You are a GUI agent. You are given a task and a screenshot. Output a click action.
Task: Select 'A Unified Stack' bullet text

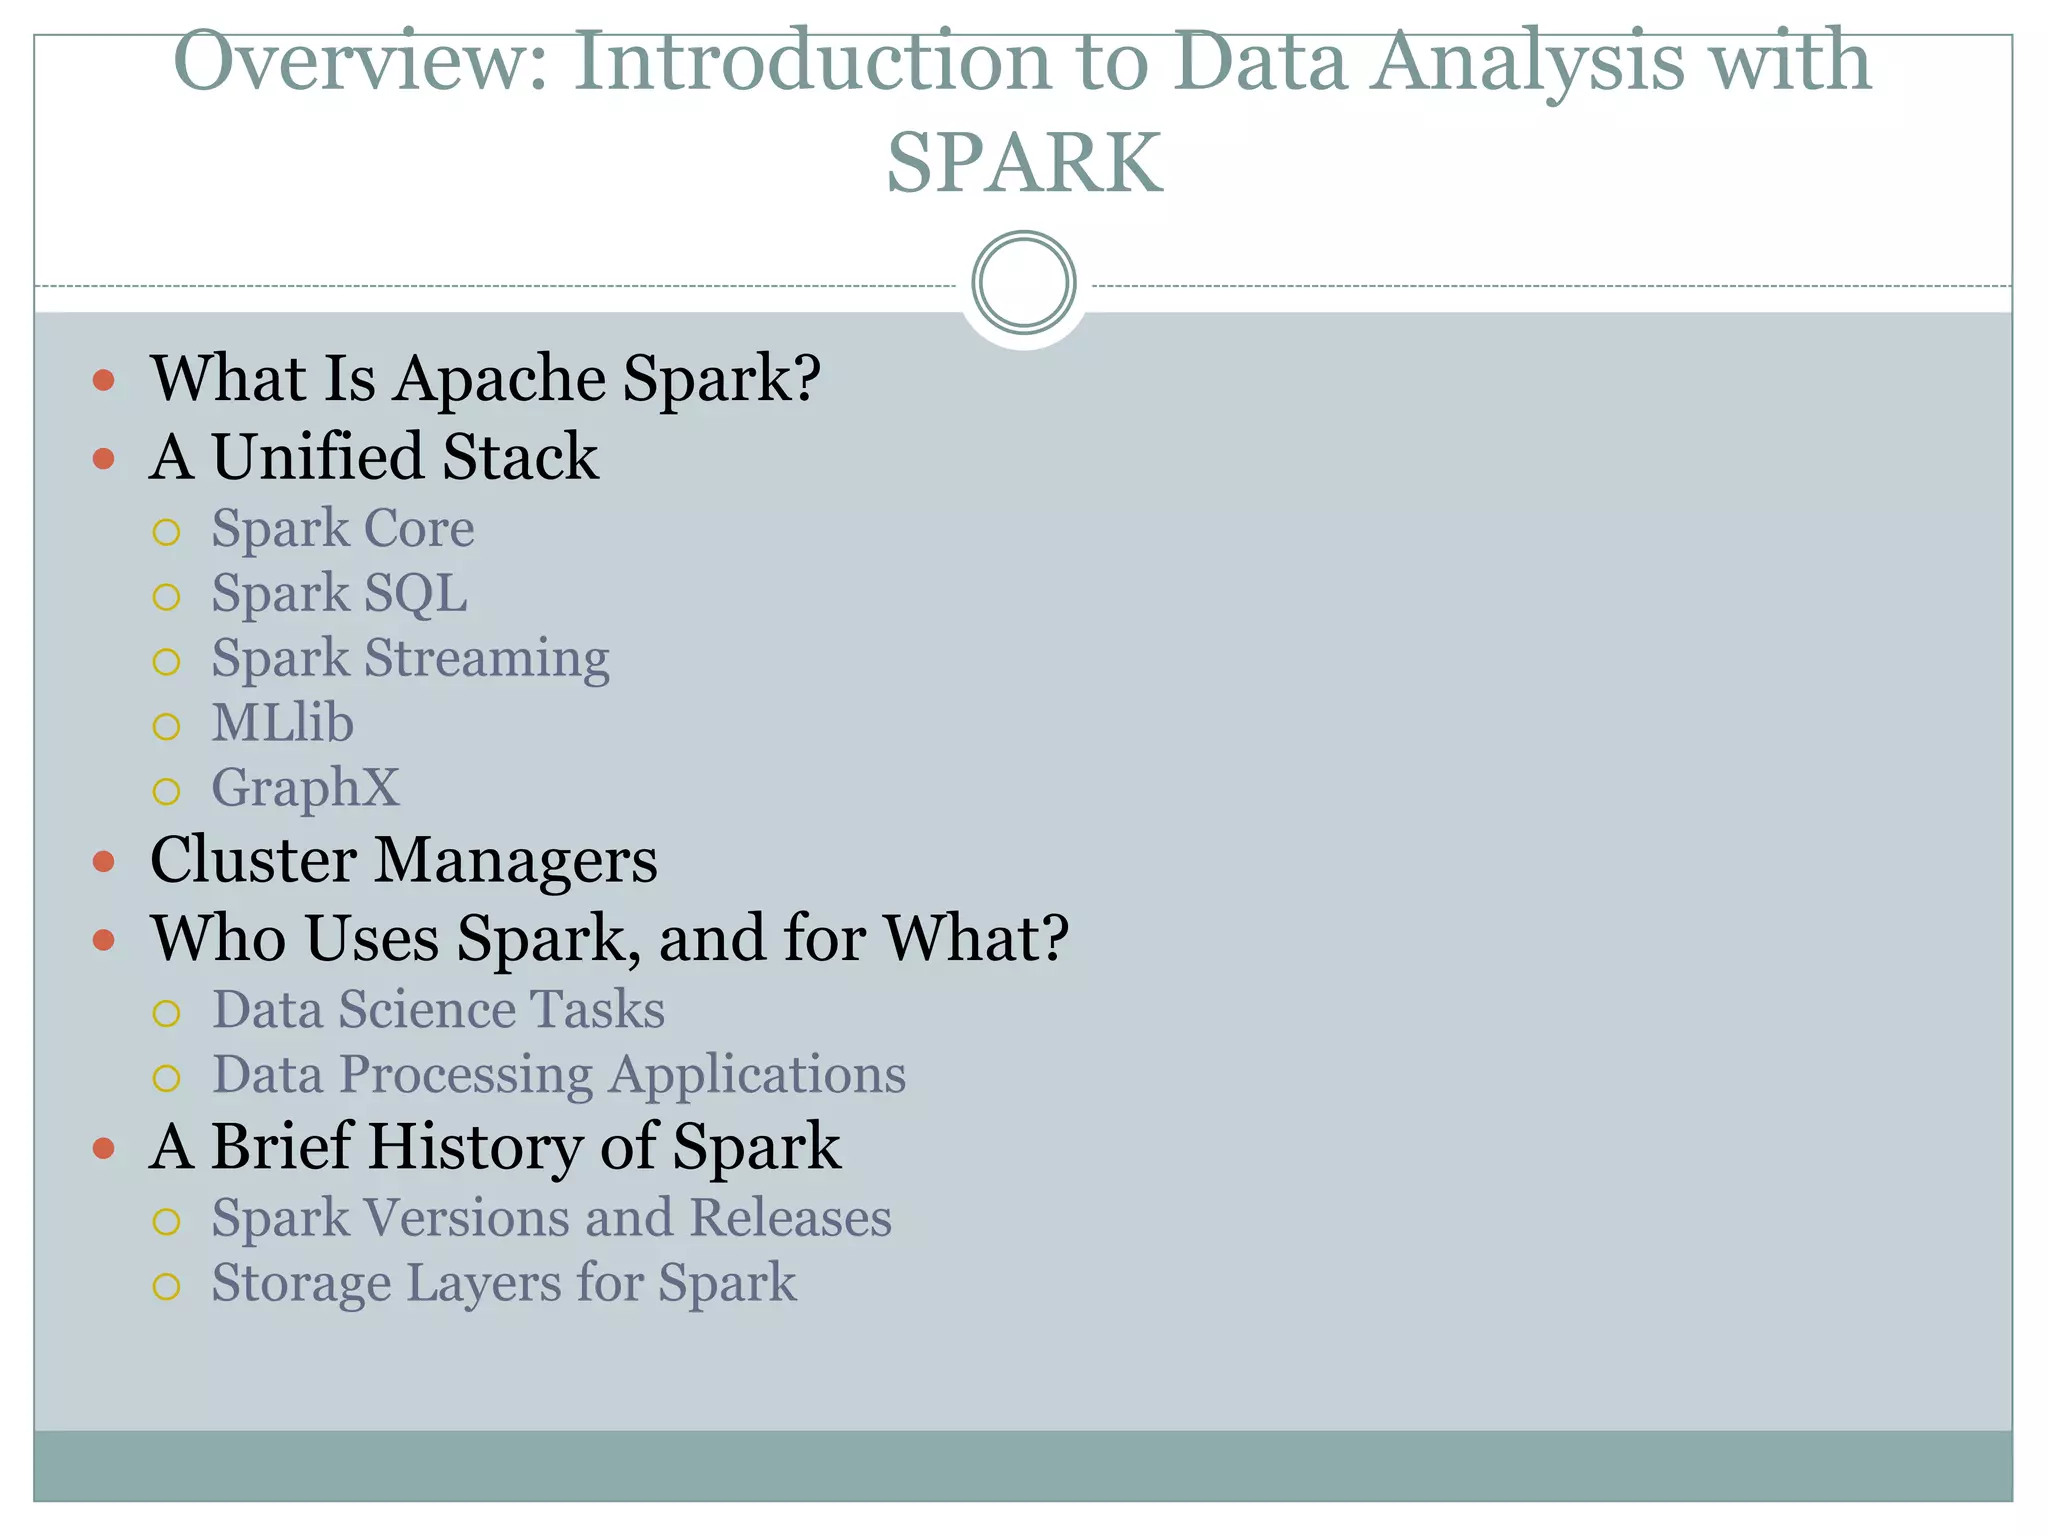tap(374, 458)
